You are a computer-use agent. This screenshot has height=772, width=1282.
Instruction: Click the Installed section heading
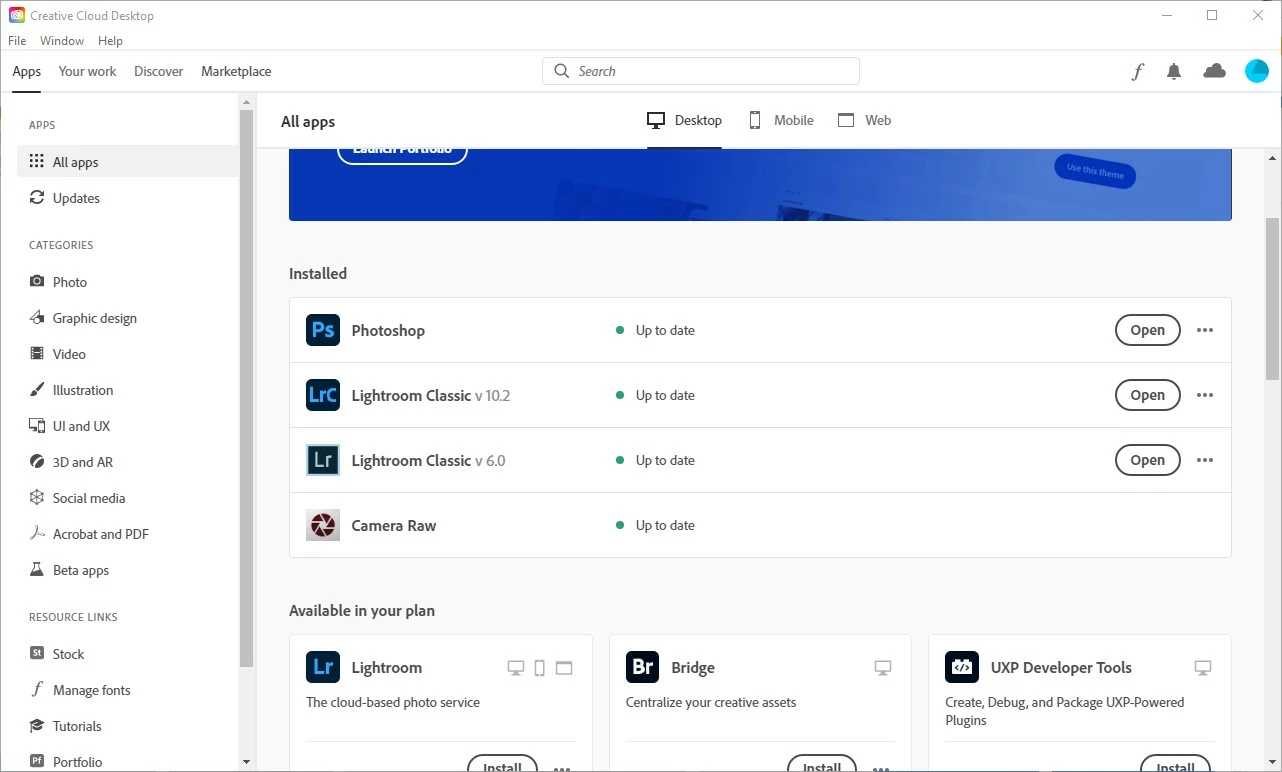[x=318, y=274]
